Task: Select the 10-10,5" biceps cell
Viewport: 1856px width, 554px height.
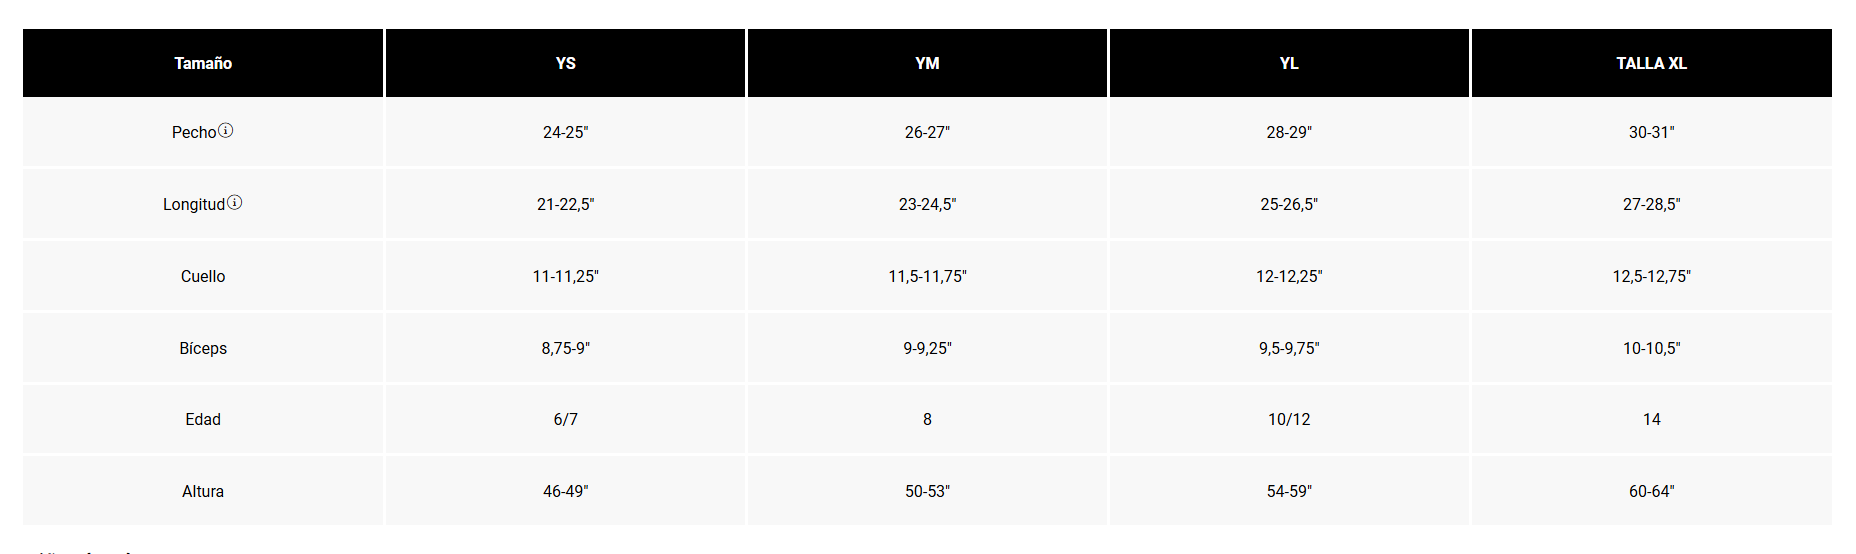Action: 1651,348
